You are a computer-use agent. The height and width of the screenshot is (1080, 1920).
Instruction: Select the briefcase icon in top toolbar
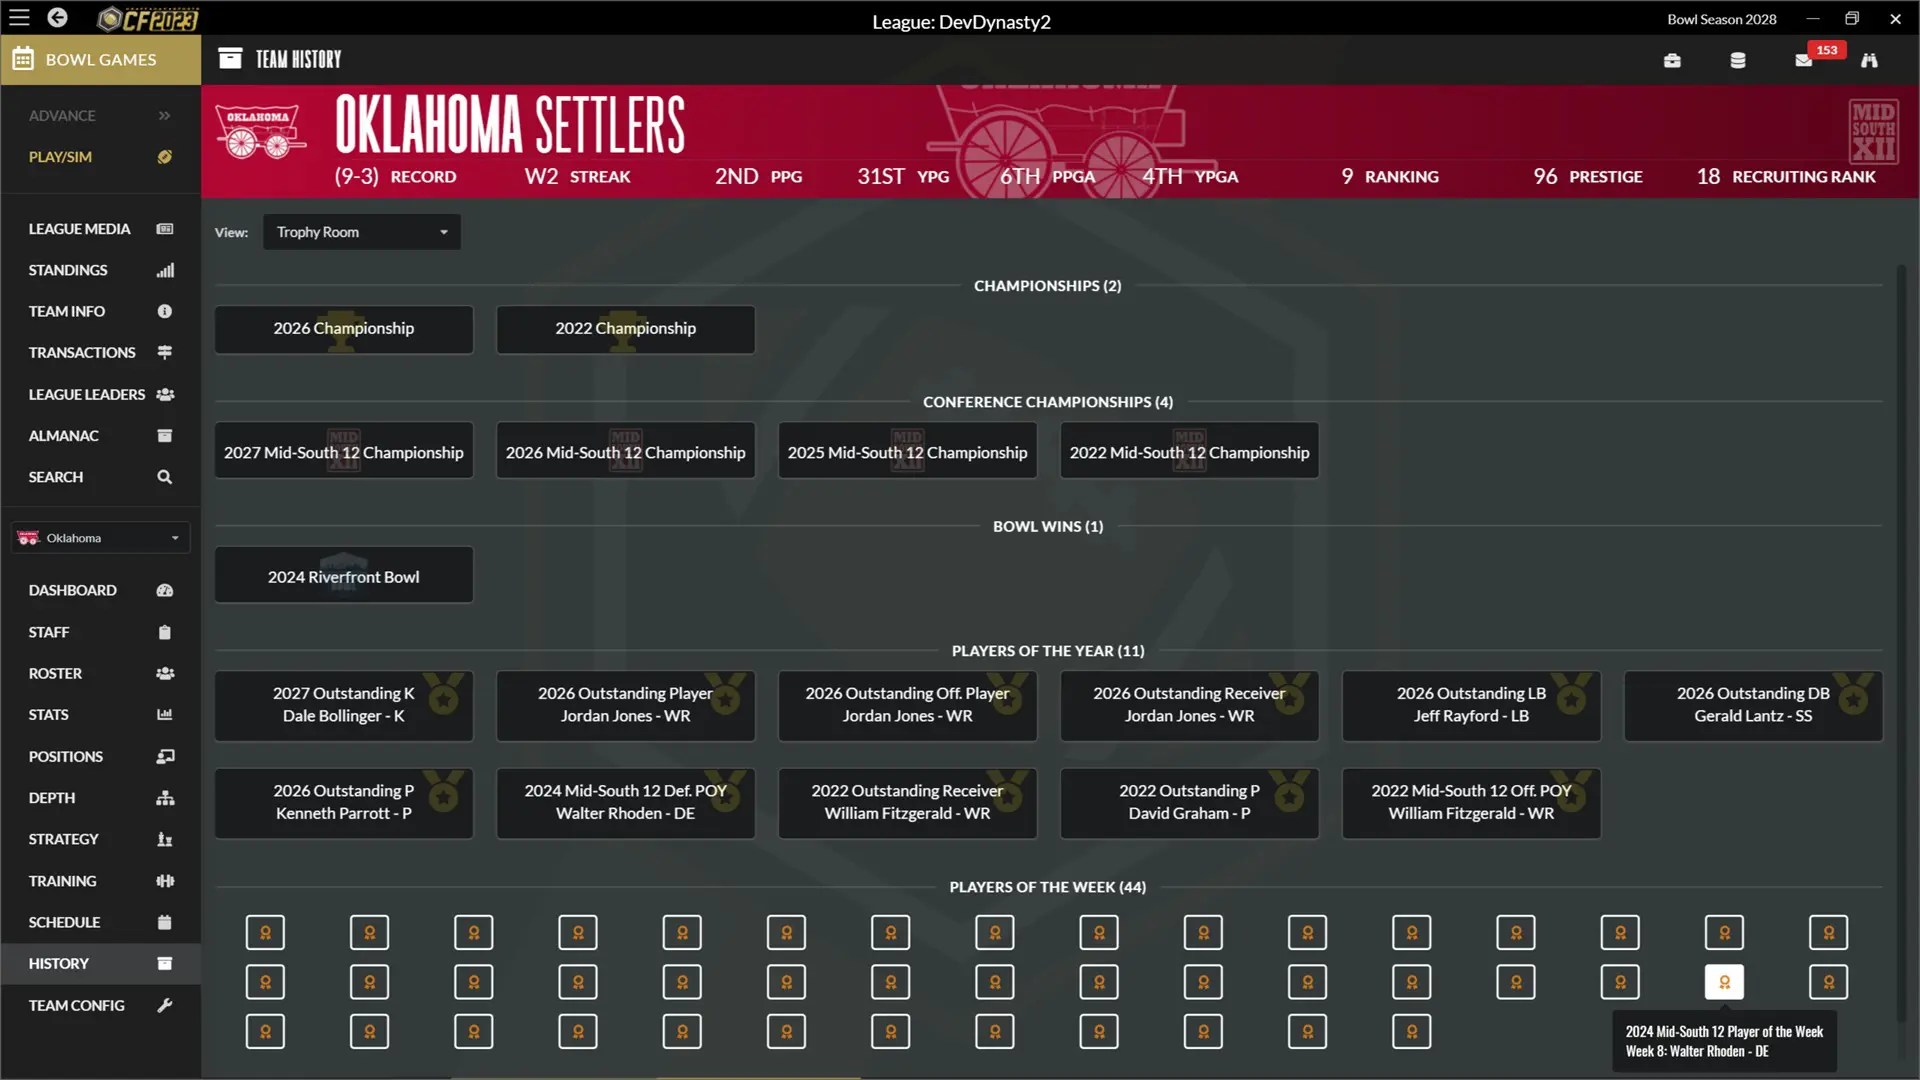[1672, 60]
